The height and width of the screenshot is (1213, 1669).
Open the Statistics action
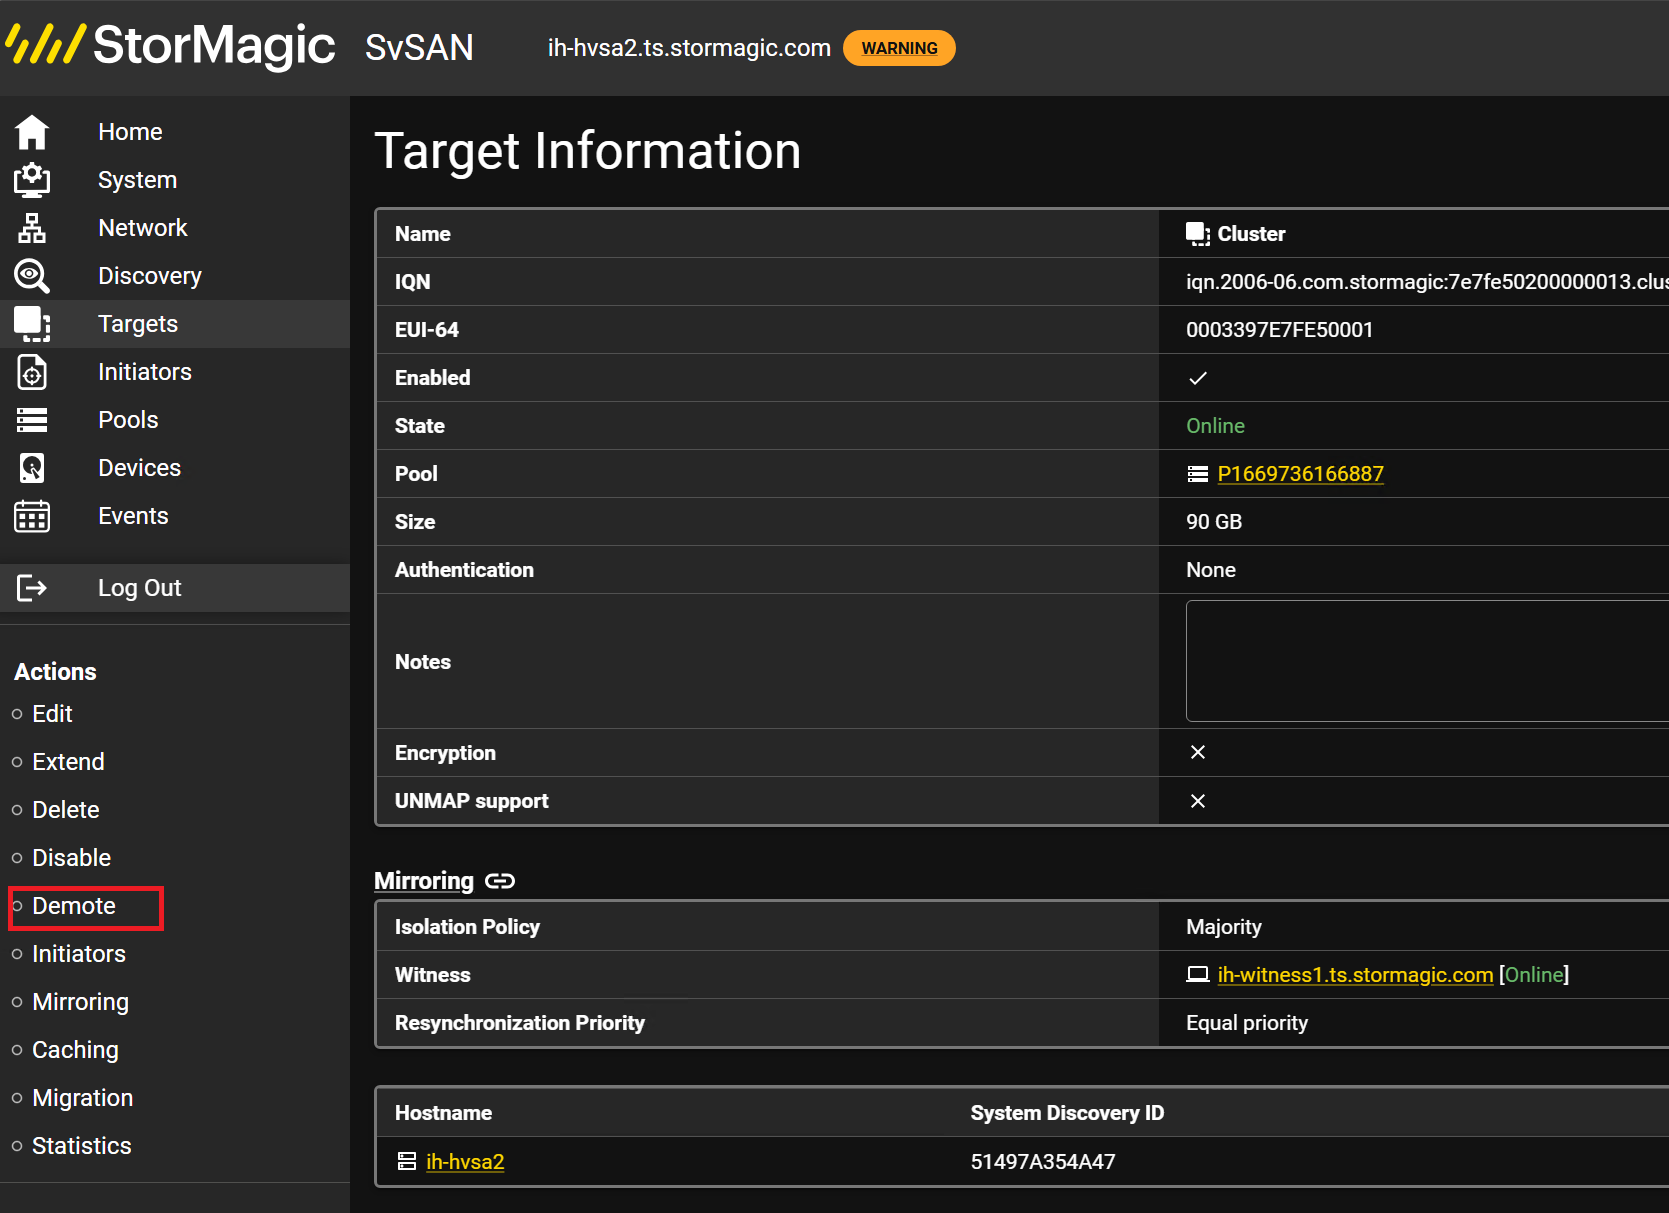82,1146
